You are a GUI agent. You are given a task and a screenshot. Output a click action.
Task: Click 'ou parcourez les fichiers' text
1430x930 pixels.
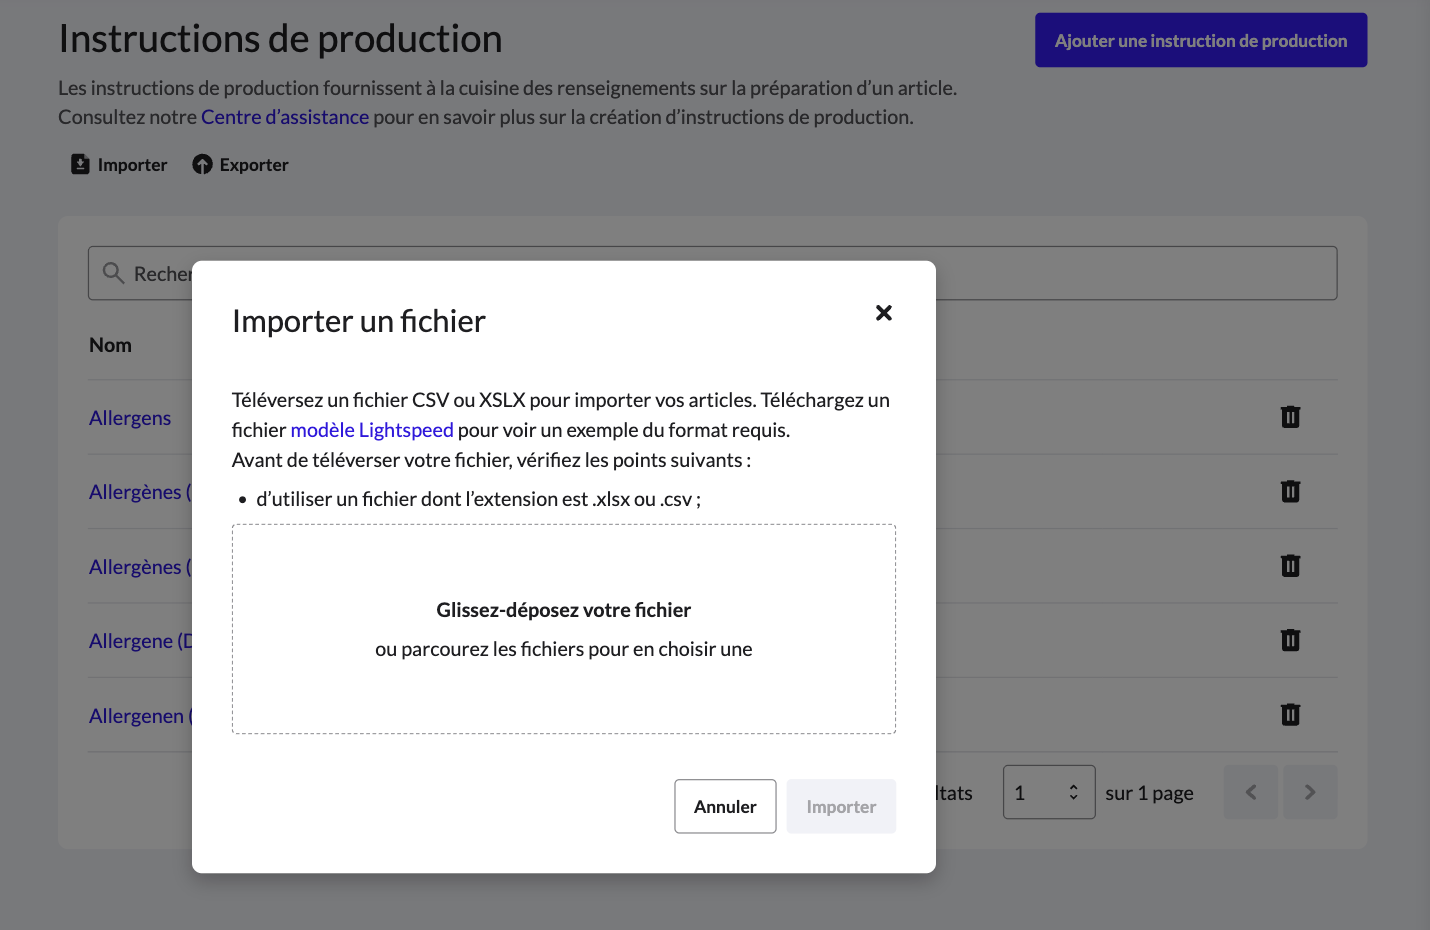point(563,649)
